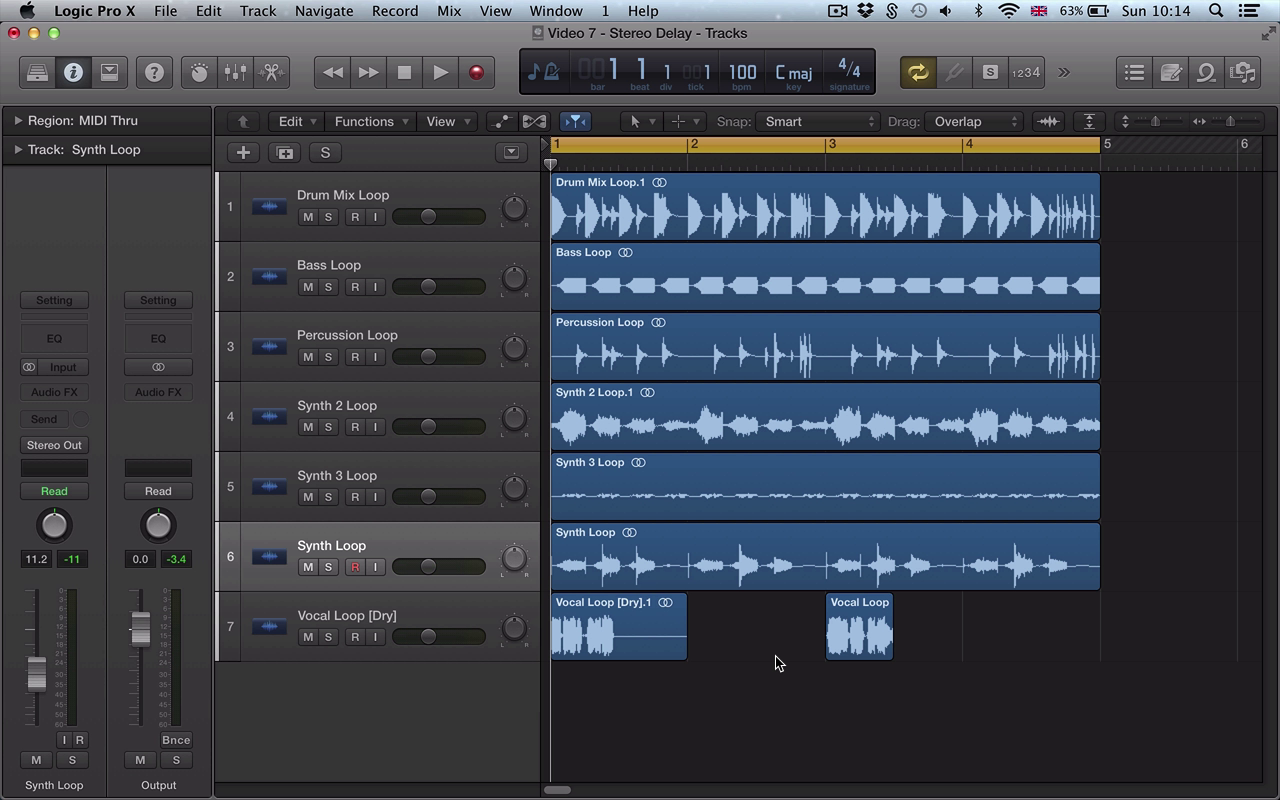The height and width of the screenshot is (800, 1280).
Task: Toggle the Inspector info icon
Action: pyautogui.click(x=73, y=72)
